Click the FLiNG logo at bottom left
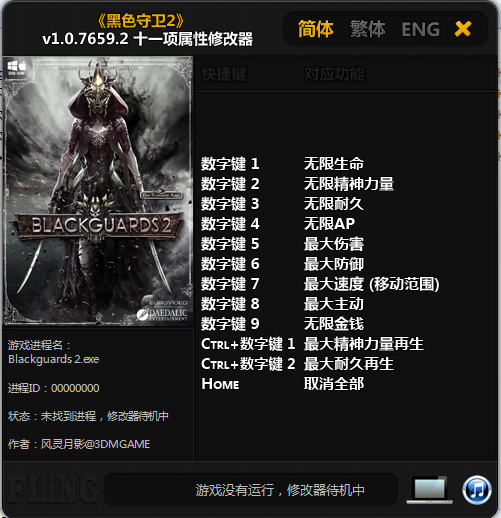Image resolution: width=501 pixels, height=518 pixels. [x=52, y=490]
